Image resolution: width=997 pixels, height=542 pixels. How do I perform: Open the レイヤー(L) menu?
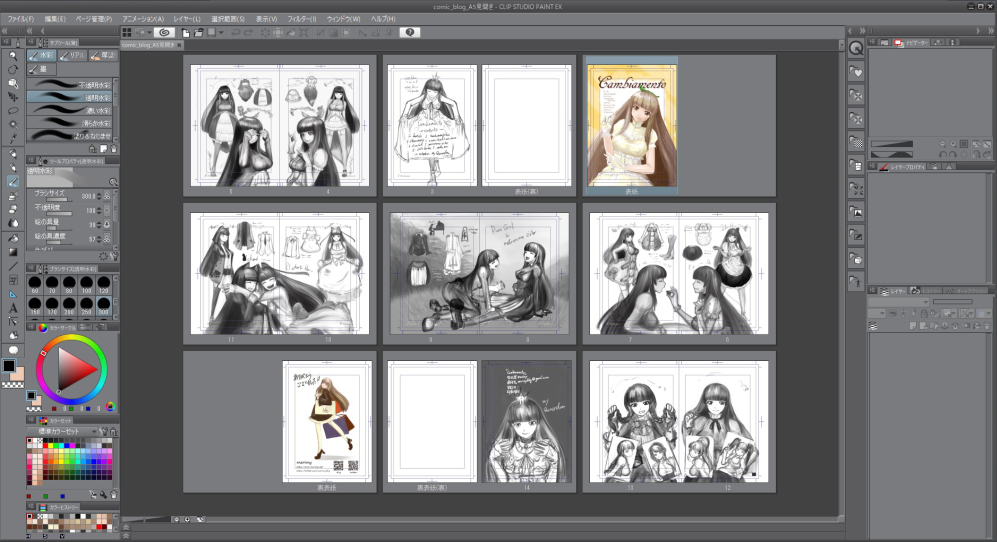coord(187,19)
